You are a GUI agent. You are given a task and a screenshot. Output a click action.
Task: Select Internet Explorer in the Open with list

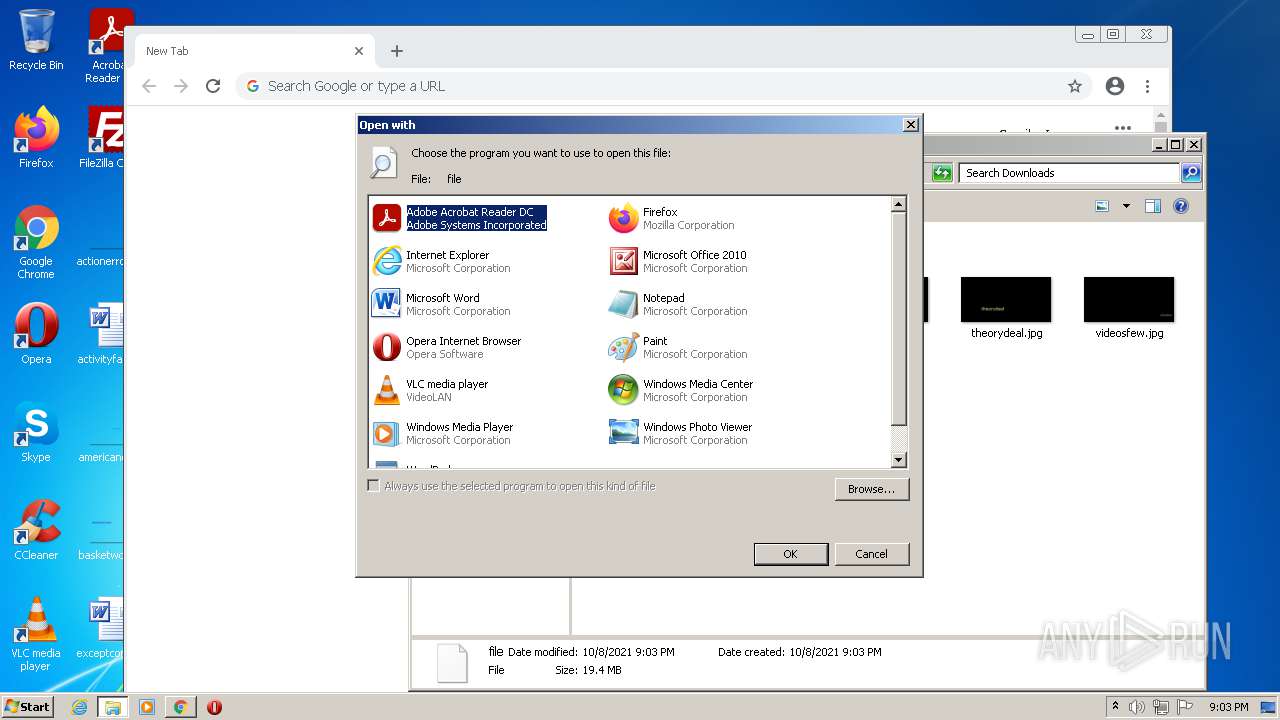[441, 261]
